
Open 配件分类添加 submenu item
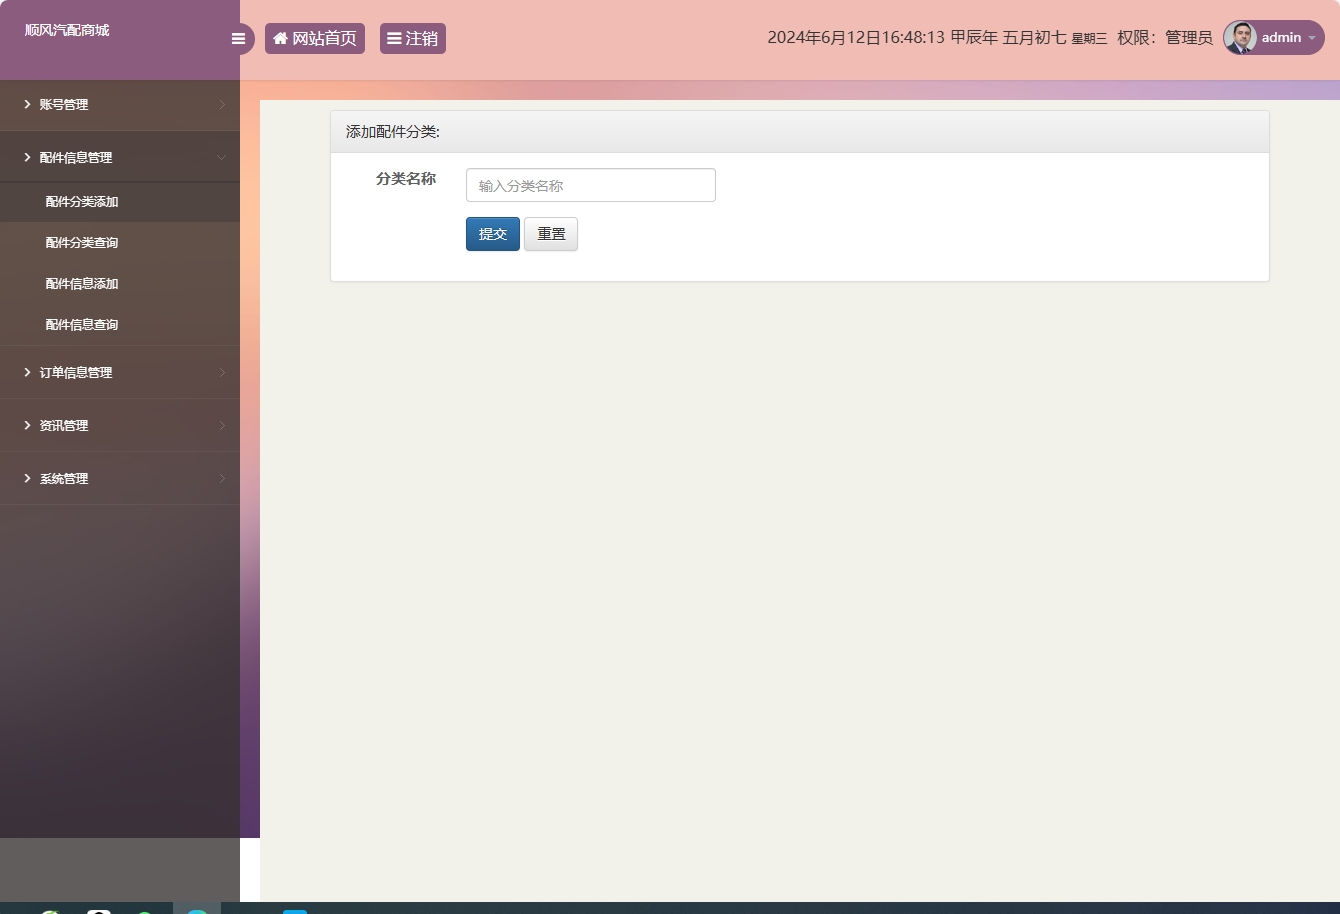point(120,202)
